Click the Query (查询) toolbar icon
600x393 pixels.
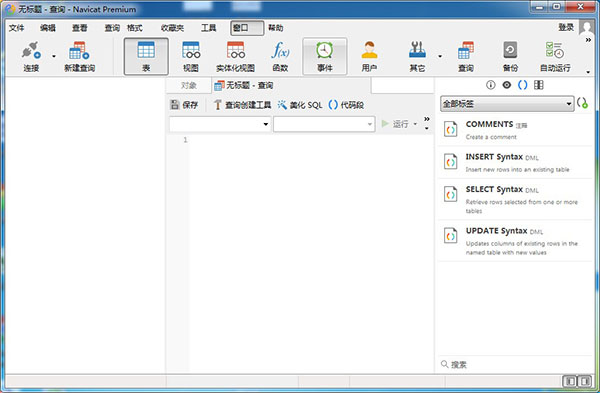point(466,56)
